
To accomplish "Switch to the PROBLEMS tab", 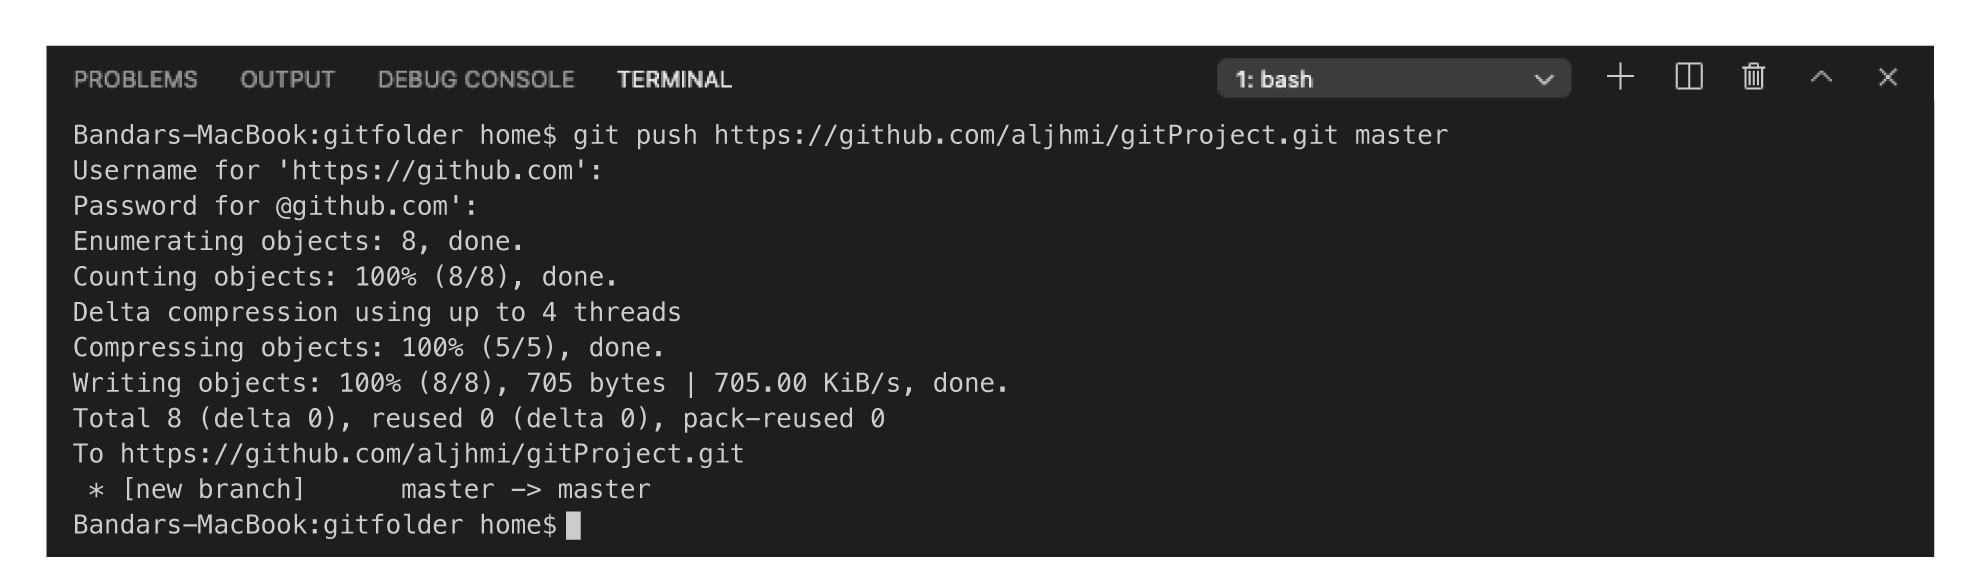I will (136, 79).
